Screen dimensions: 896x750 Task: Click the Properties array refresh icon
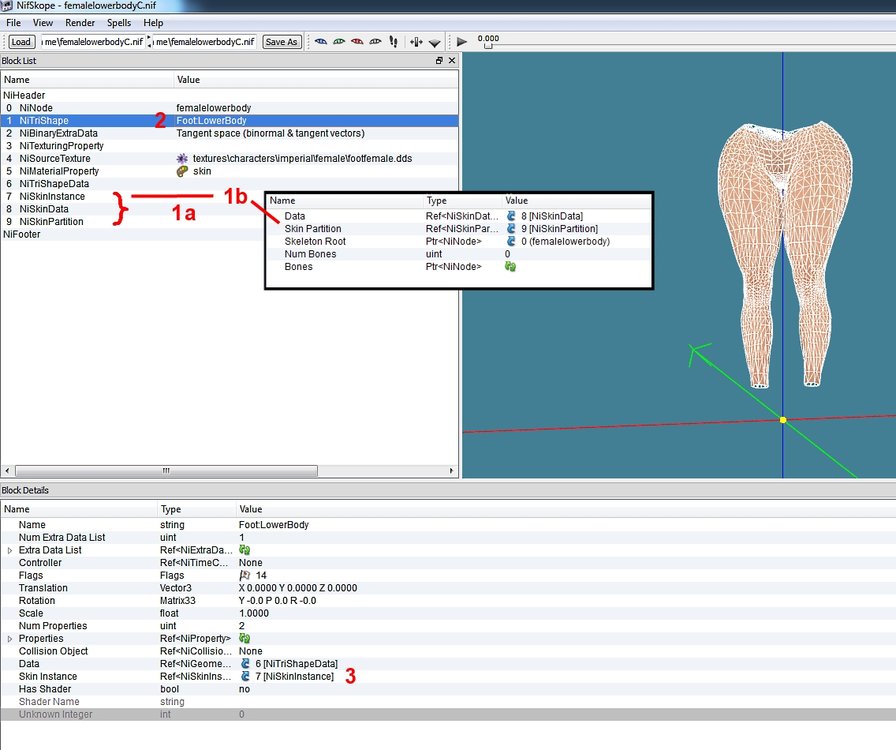point(245,638)
